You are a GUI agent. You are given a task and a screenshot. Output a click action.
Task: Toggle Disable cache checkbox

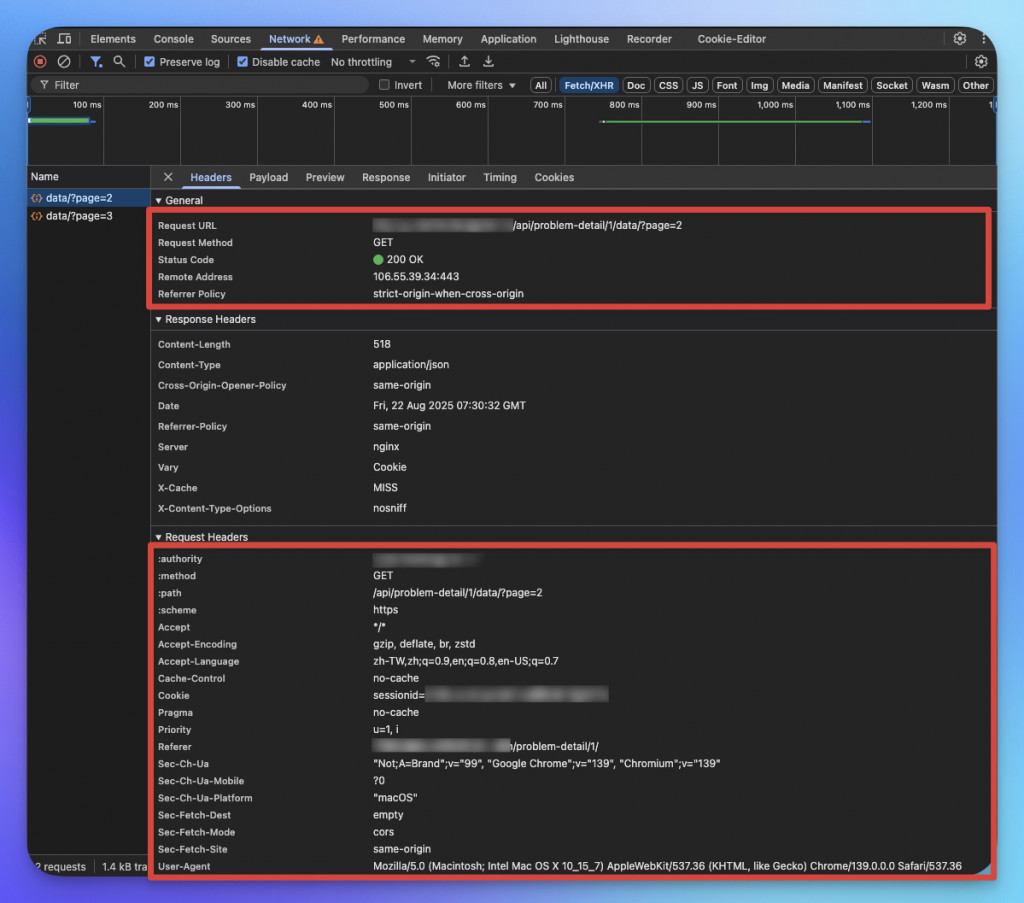[242, 62]
